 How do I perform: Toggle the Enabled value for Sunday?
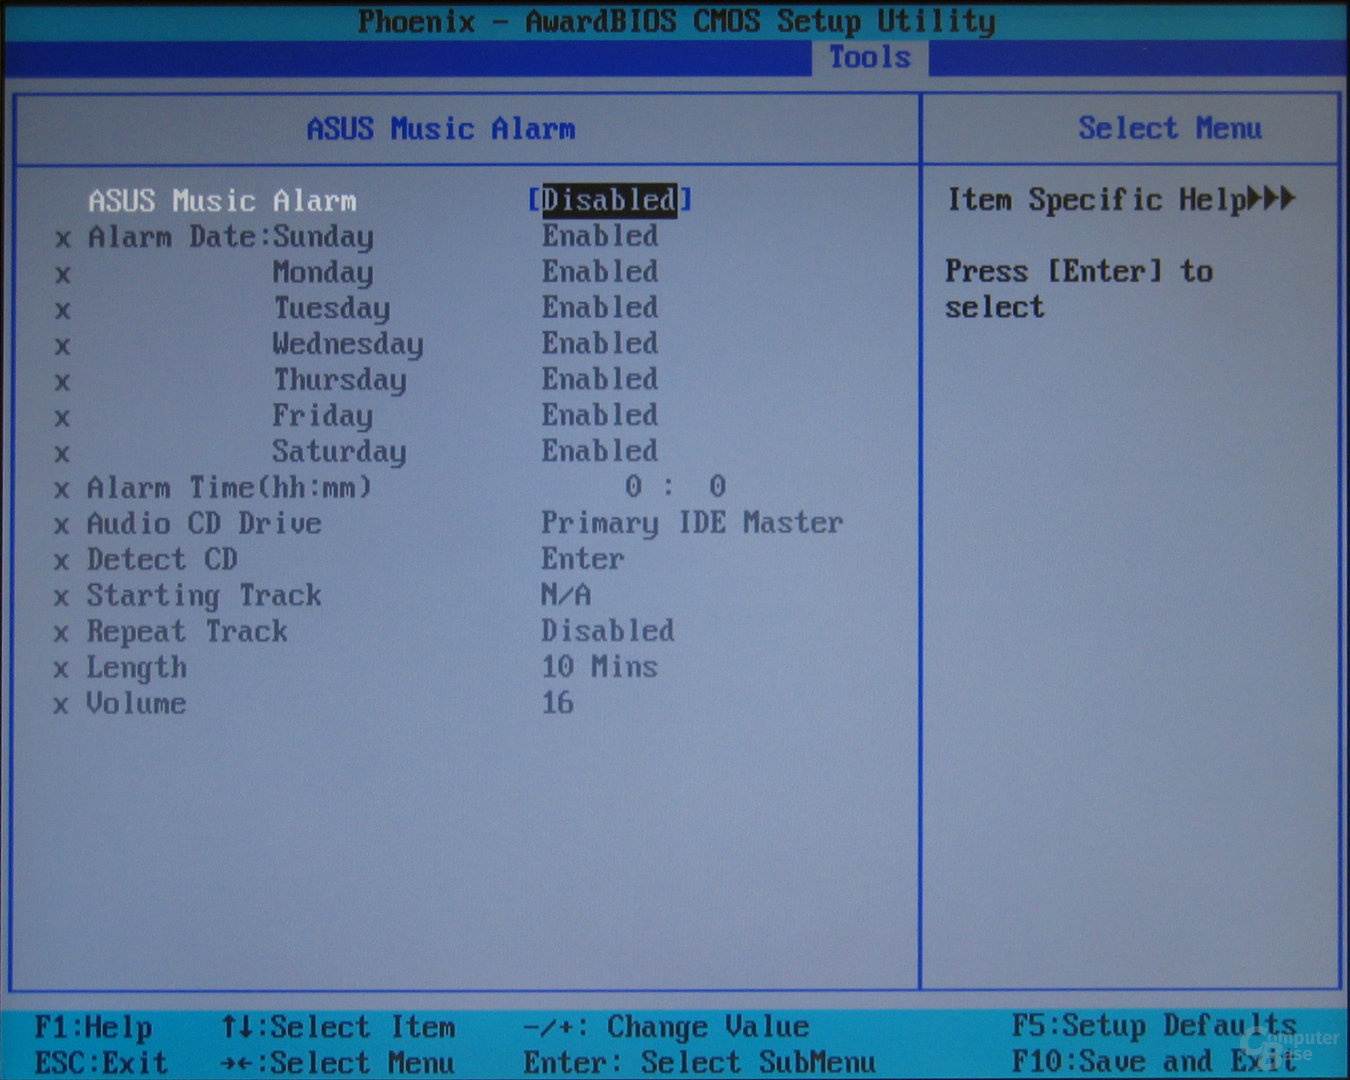[x=600, y=236]
